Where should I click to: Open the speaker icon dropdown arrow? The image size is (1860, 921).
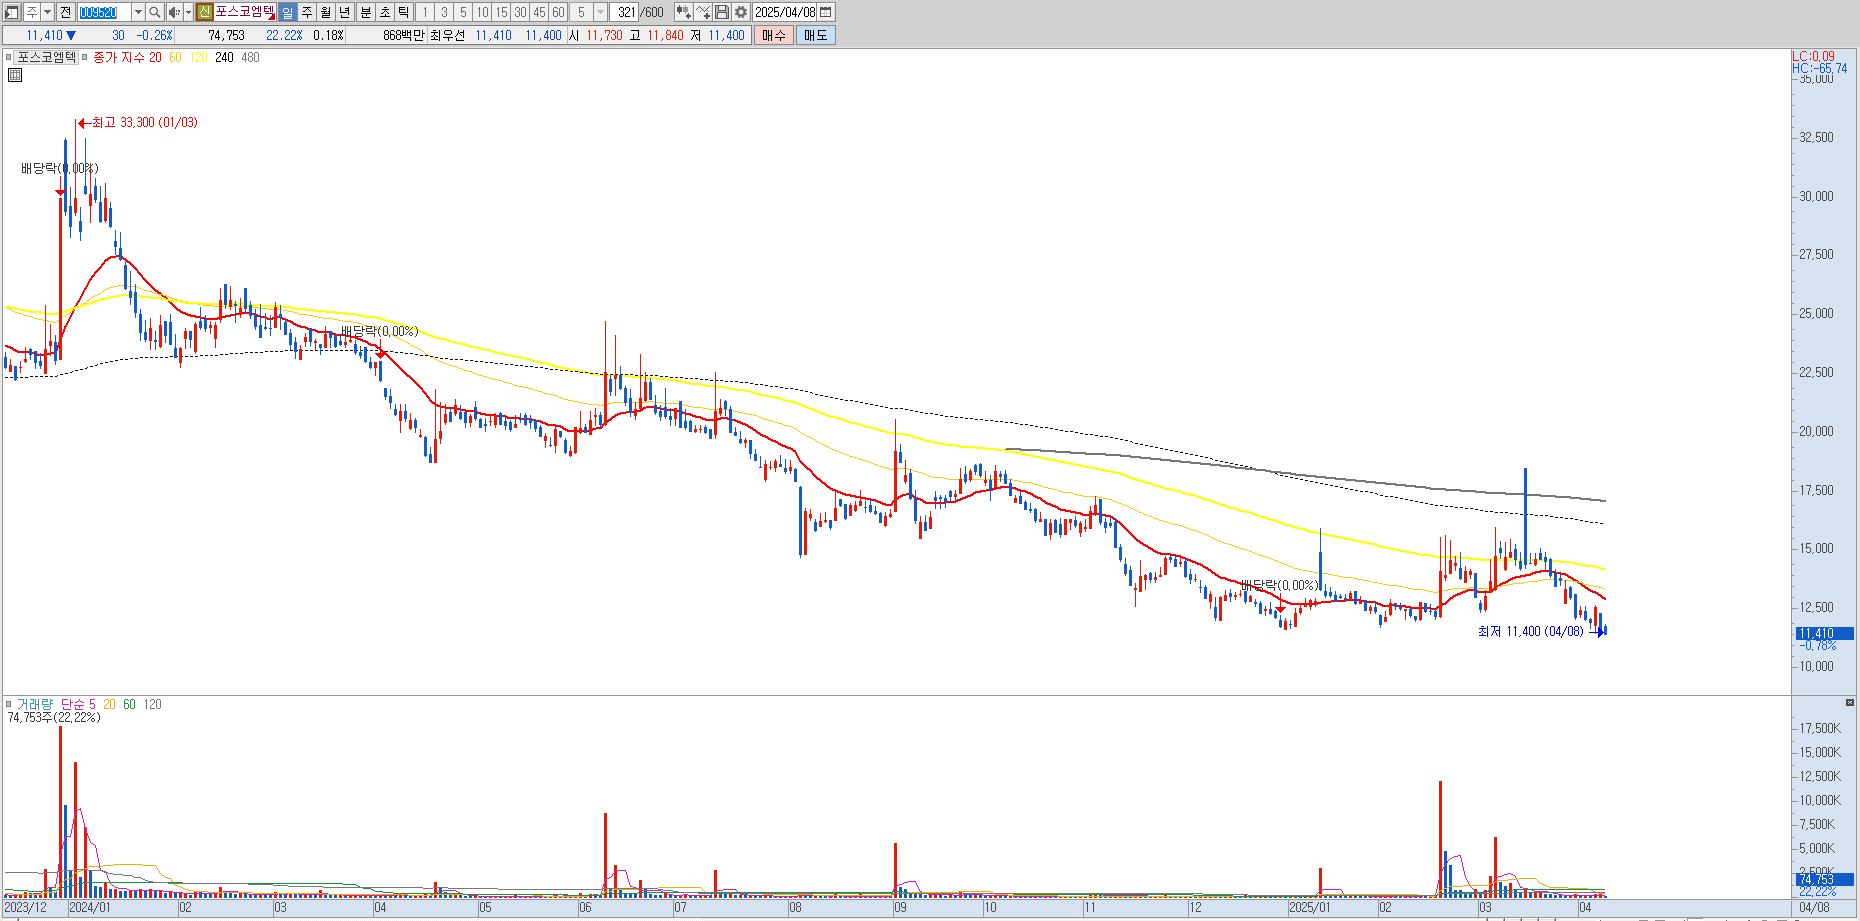[188, 12]
